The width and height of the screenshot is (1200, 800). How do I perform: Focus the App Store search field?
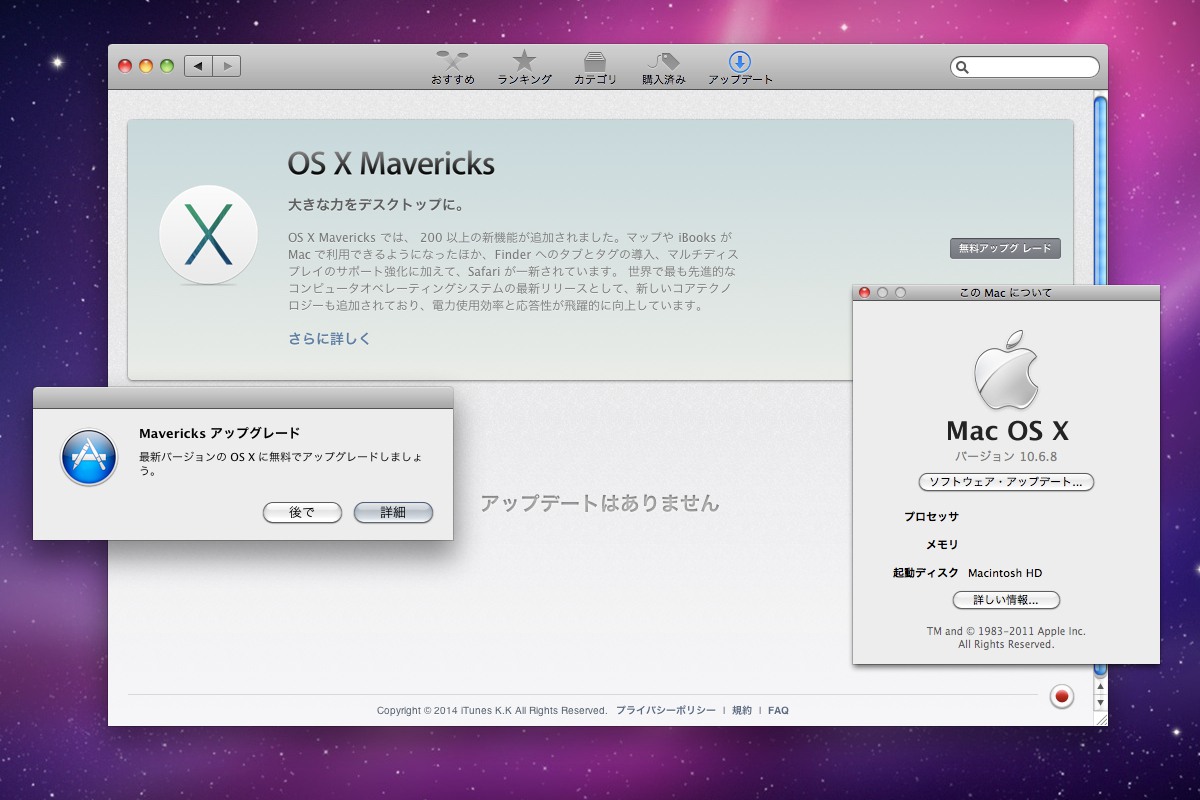pyautogui.click(x=1024, y=67)
